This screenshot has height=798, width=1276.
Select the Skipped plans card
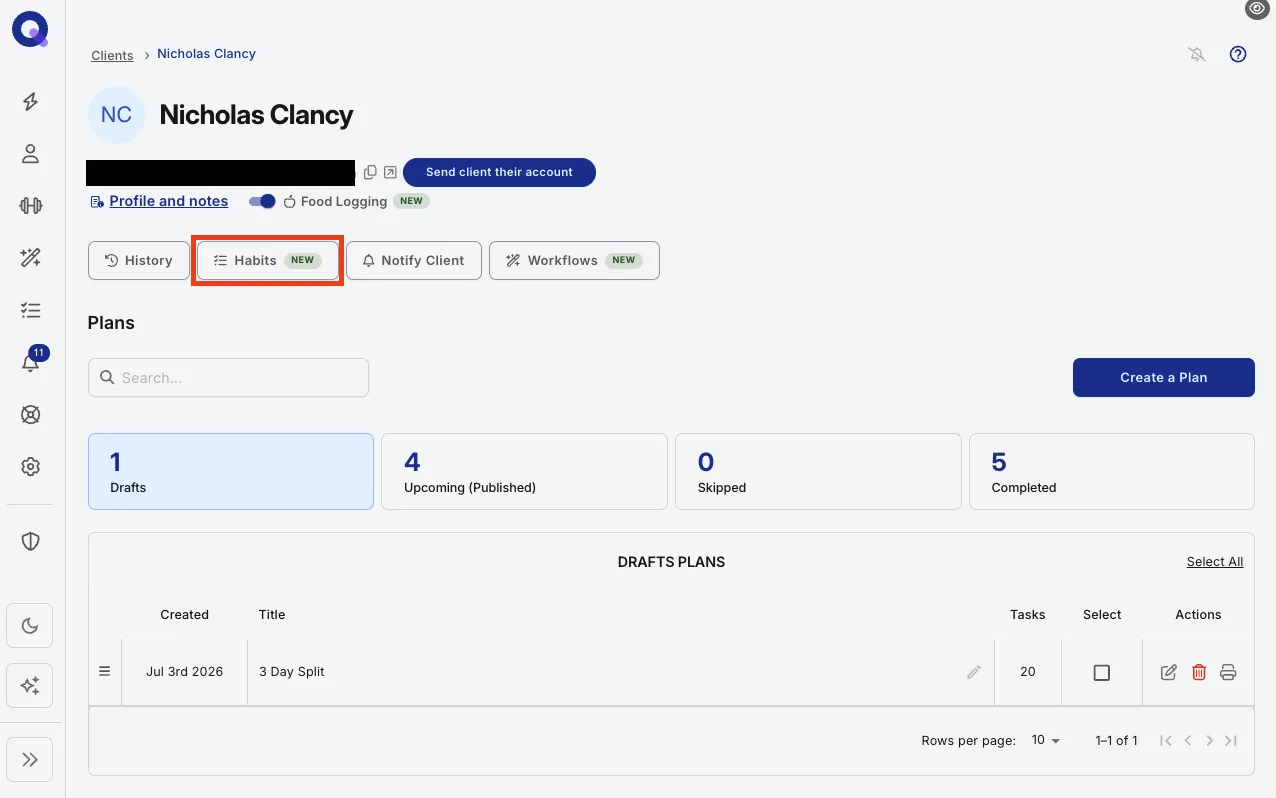click(x=818, y=471)
